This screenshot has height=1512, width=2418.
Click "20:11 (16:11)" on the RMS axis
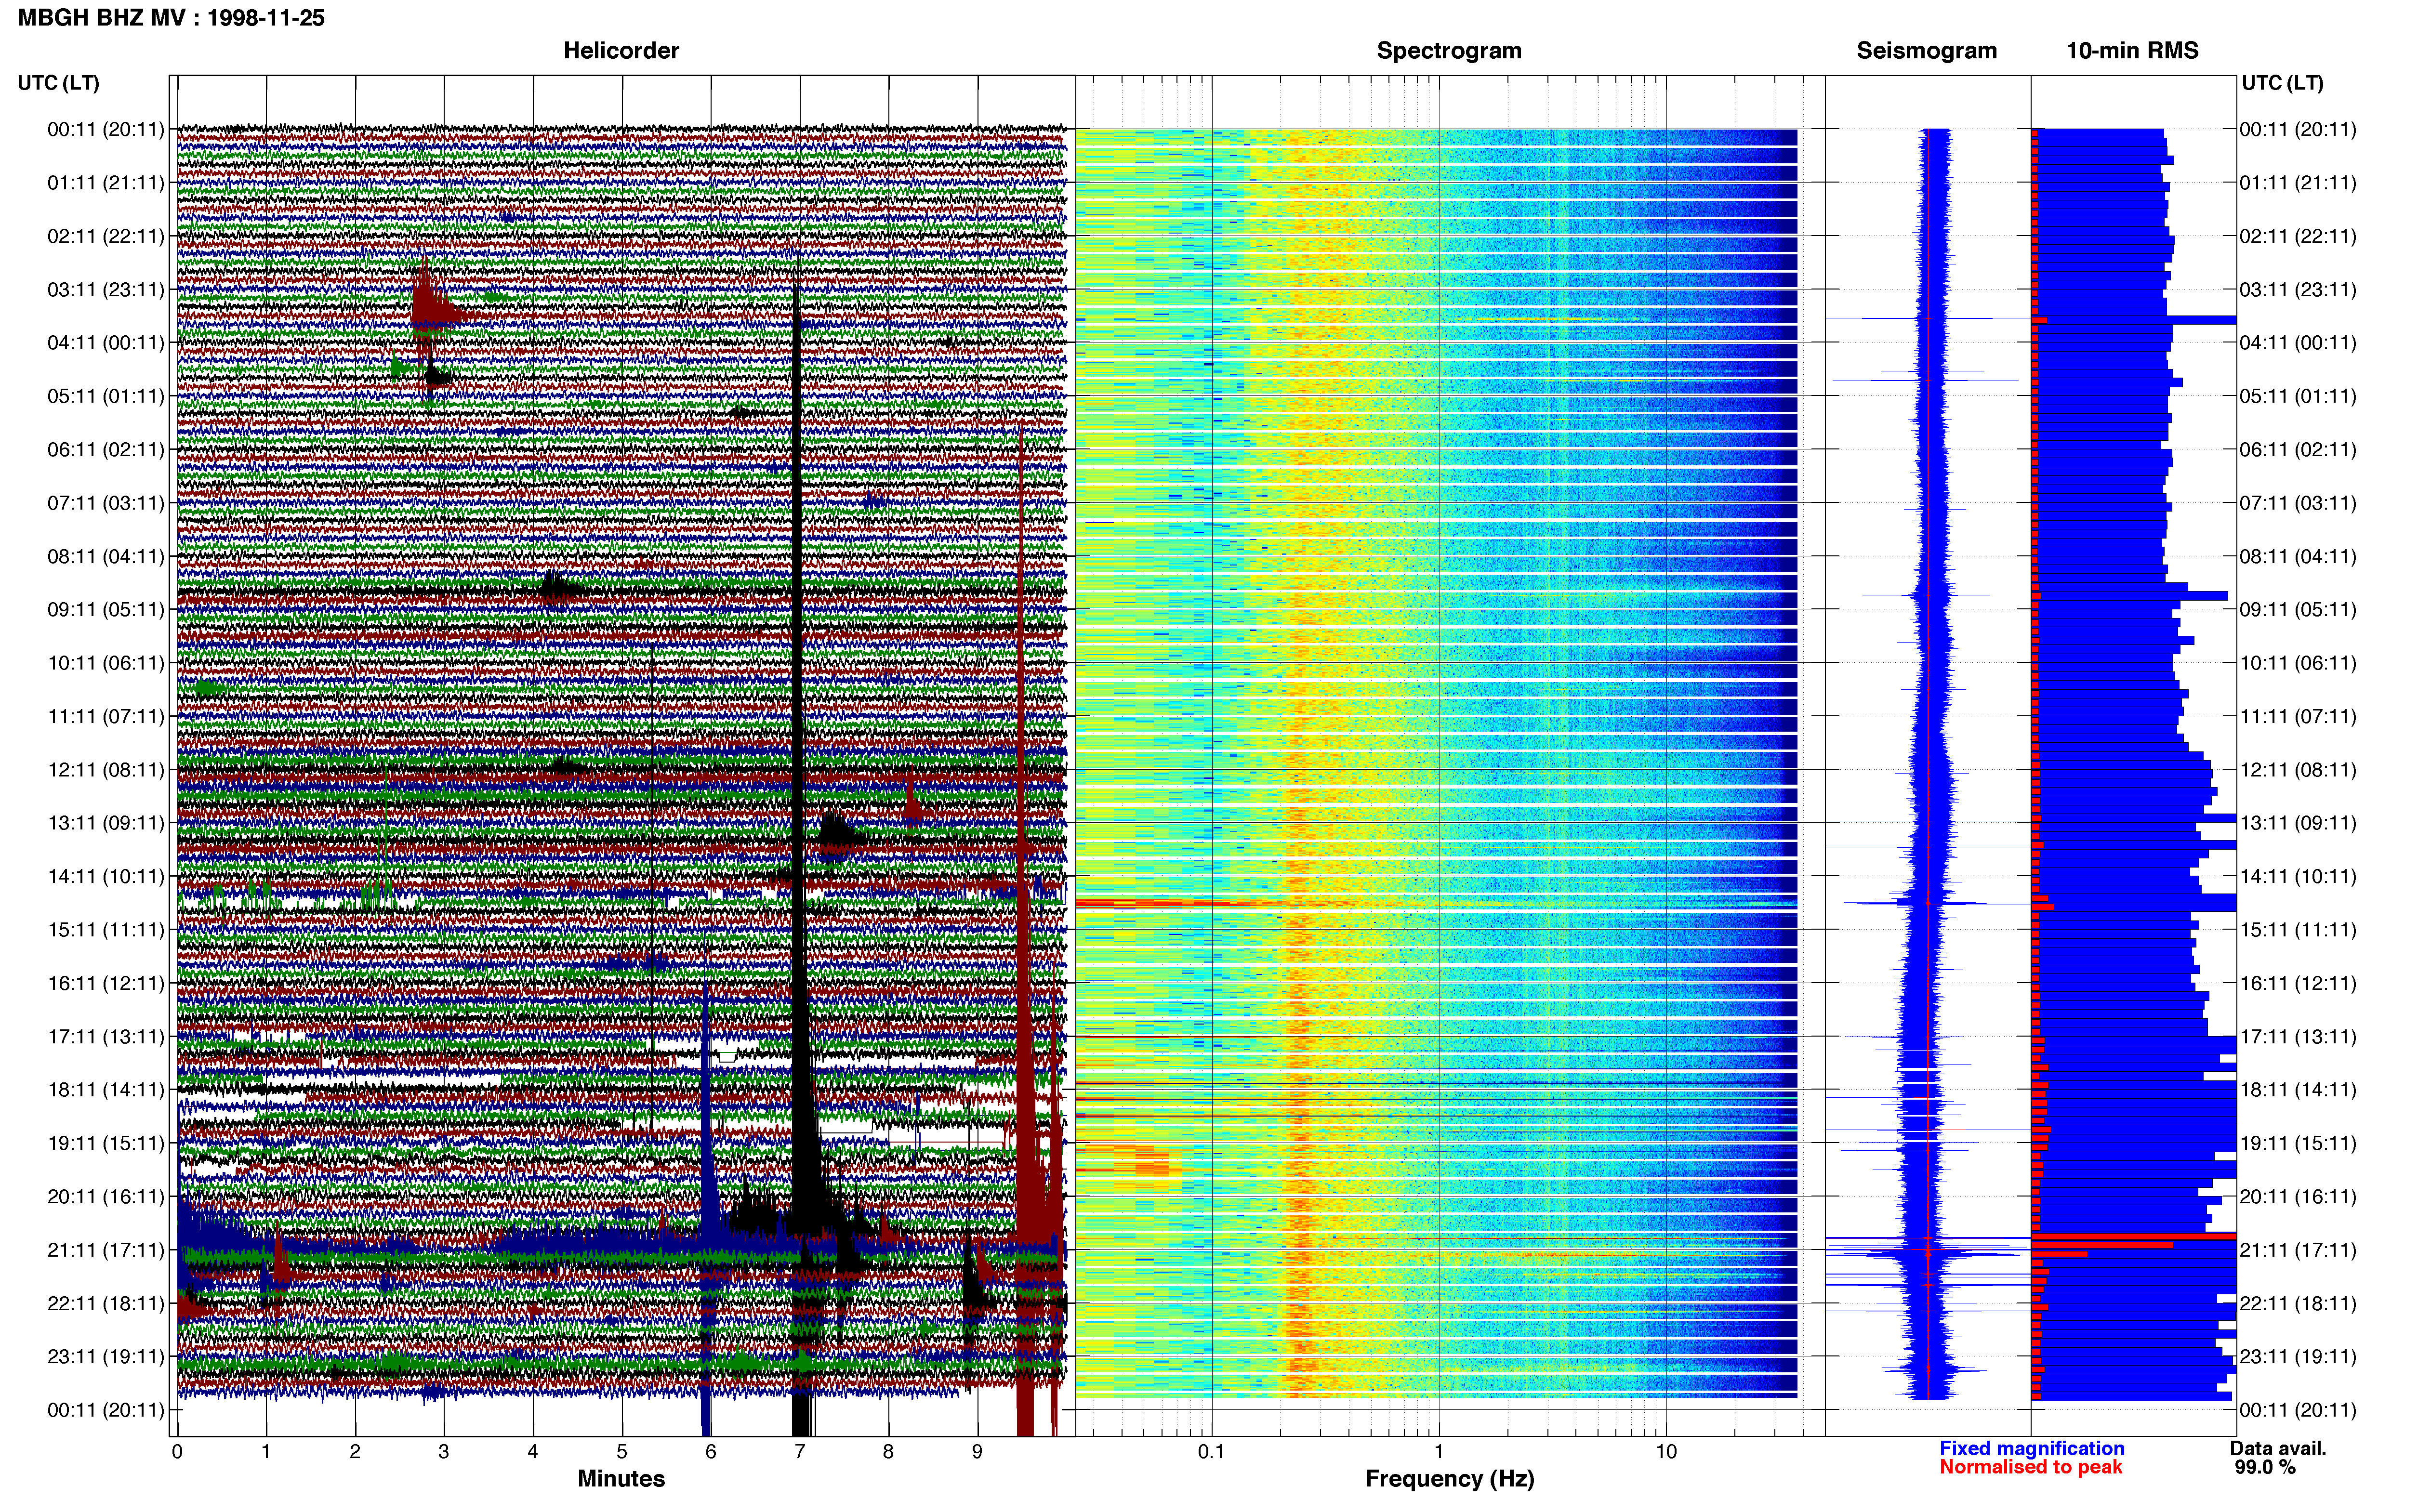(x=2298, y=1196)
